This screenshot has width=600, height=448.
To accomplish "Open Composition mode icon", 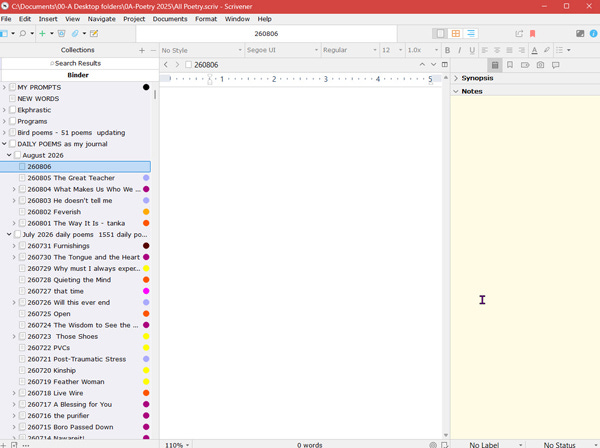I will pyautogui.click(x=580, y=34).
